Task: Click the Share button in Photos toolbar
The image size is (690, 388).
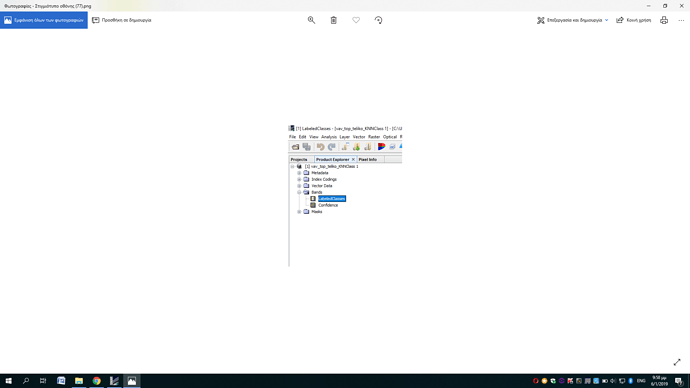Action: coord(633,20)
